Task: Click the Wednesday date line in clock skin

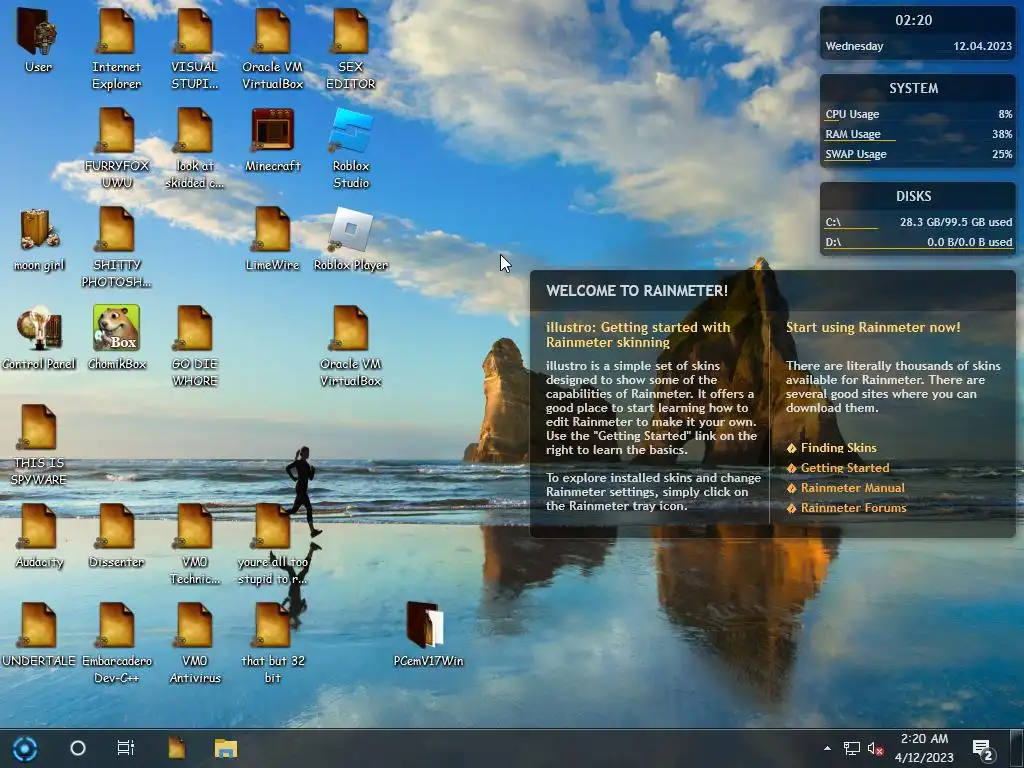Action: pyautogui.click(x=918, y=46)
